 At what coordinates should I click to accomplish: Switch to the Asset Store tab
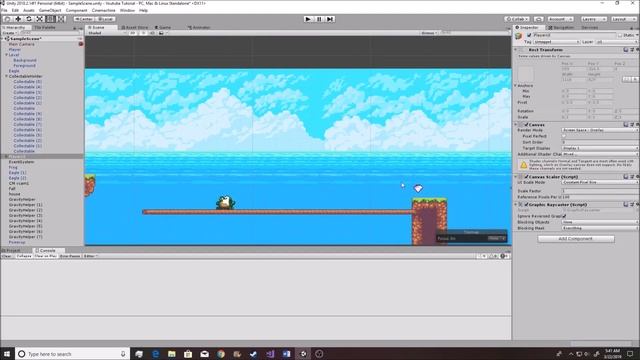pos(135,27)
